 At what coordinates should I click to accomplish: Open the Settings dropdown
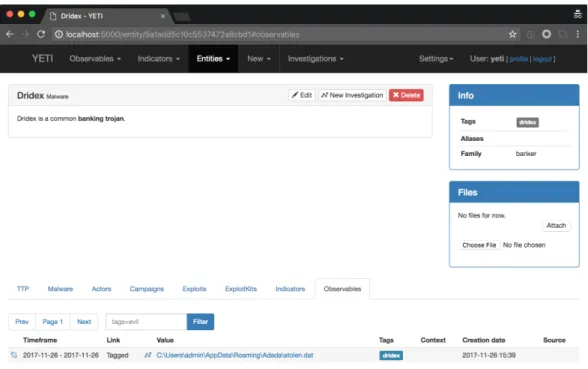[436, 58]
